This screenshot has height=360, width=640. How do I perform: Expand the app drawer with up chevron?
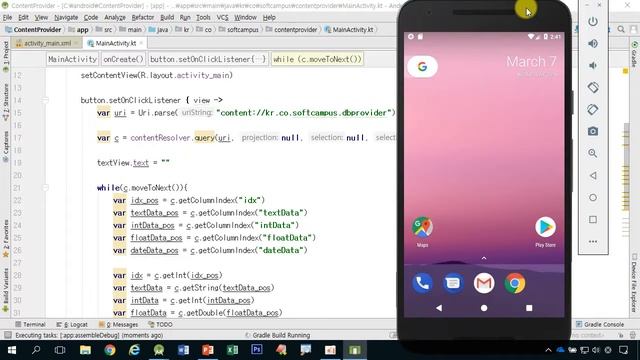click(484, 258)
